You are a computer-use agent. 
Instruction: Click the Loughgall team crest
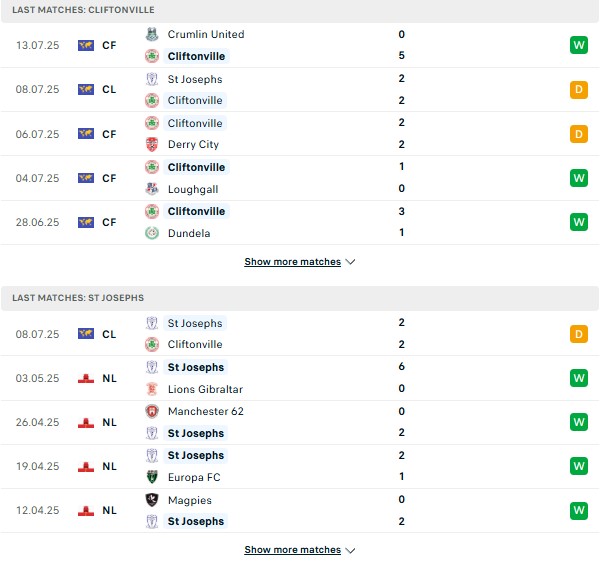[152, 189]
